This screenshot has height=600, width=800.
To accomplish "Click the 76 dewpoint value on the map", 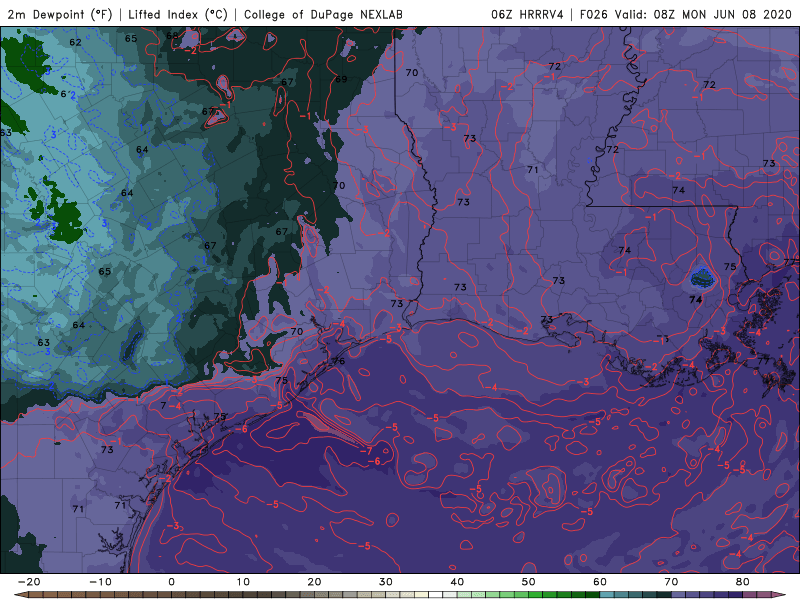I will [338, 361].
